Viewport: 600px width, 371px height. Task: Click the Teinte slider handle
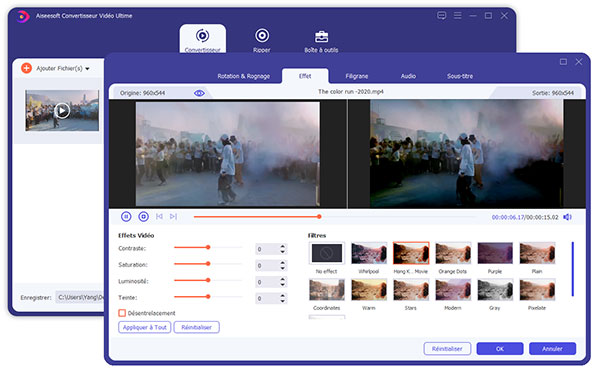208,296
